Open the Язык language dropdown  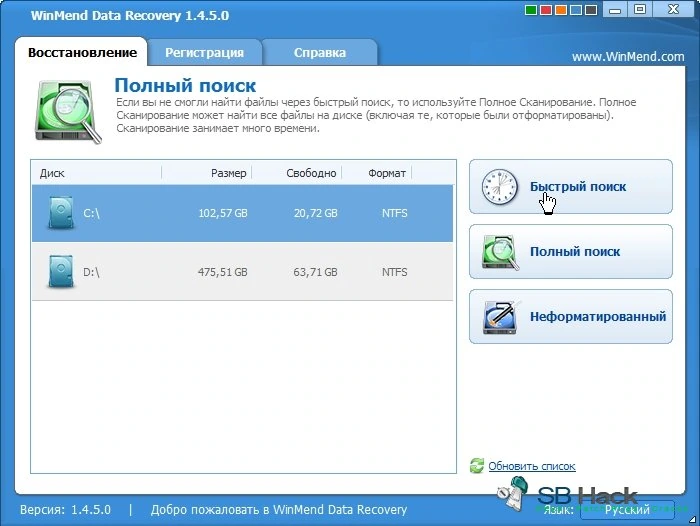(627, 509)
